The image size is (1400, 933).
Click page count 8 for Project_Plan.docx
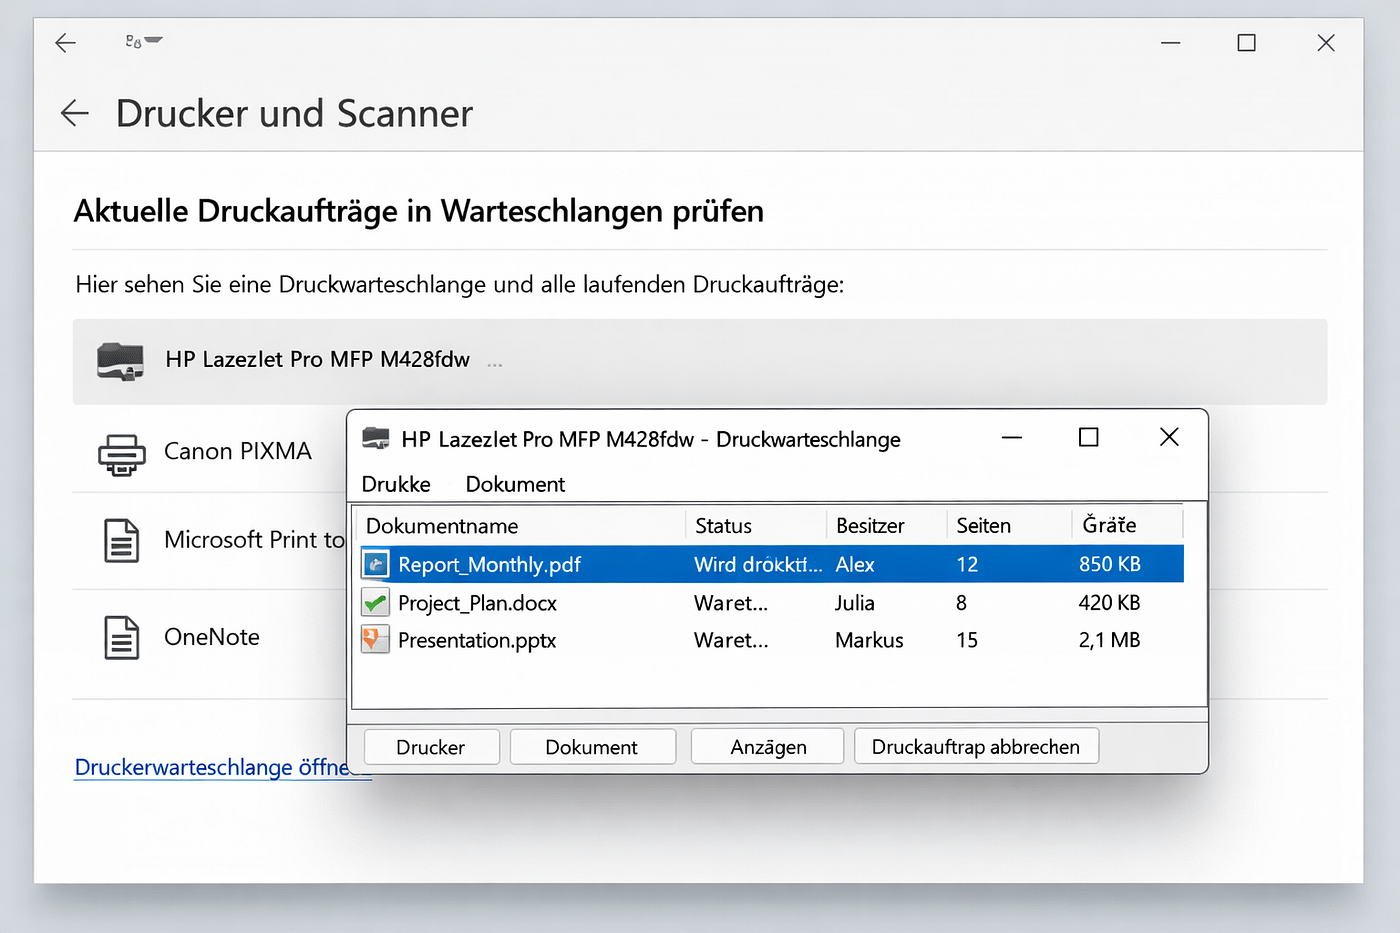tap(961, 602)
